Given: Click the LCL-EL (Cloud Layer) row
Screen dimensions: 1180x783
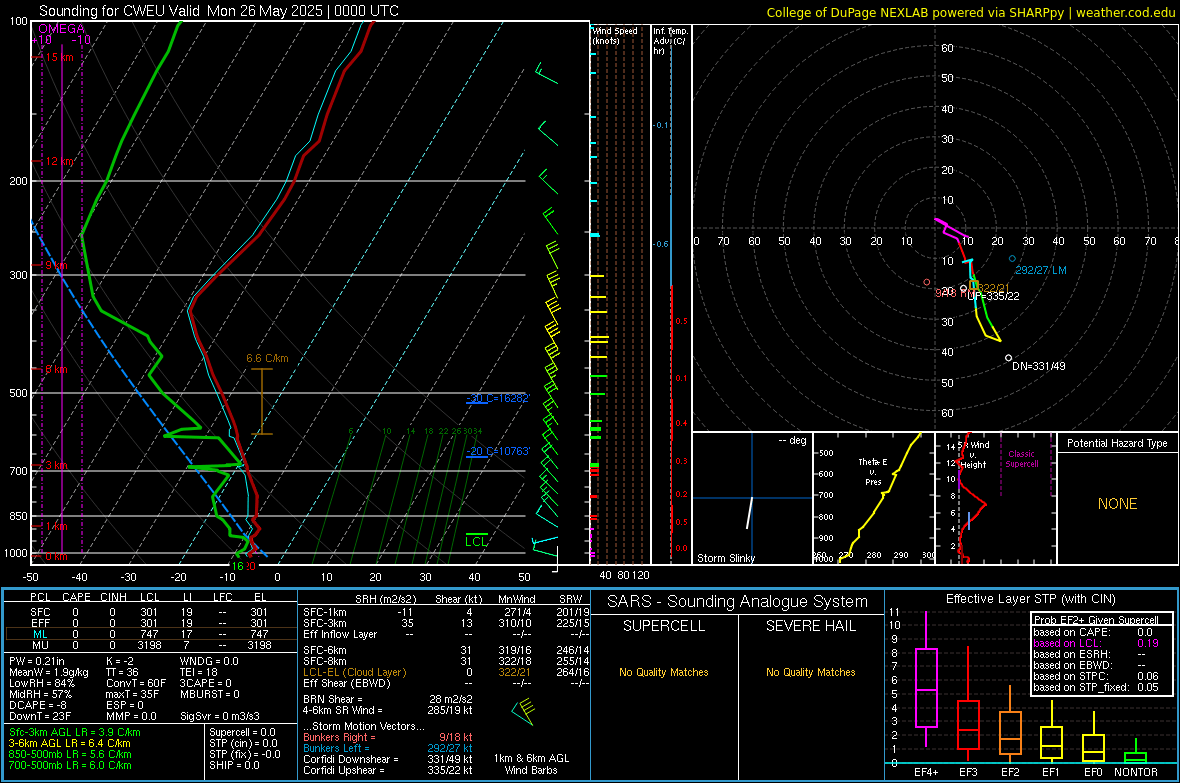Looking at the screenshot, I should tap(446, 672).
